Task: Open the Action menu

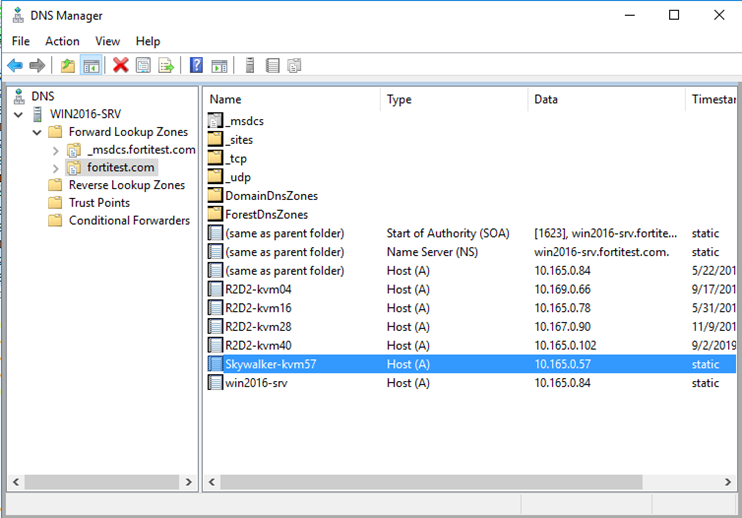Action: click(62, 41)
